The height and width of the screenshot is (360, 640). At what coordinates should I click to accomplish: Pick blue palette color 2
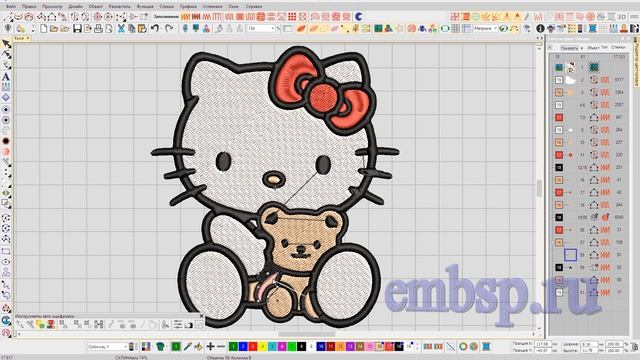pyautogui.click(x=243, y=347)
